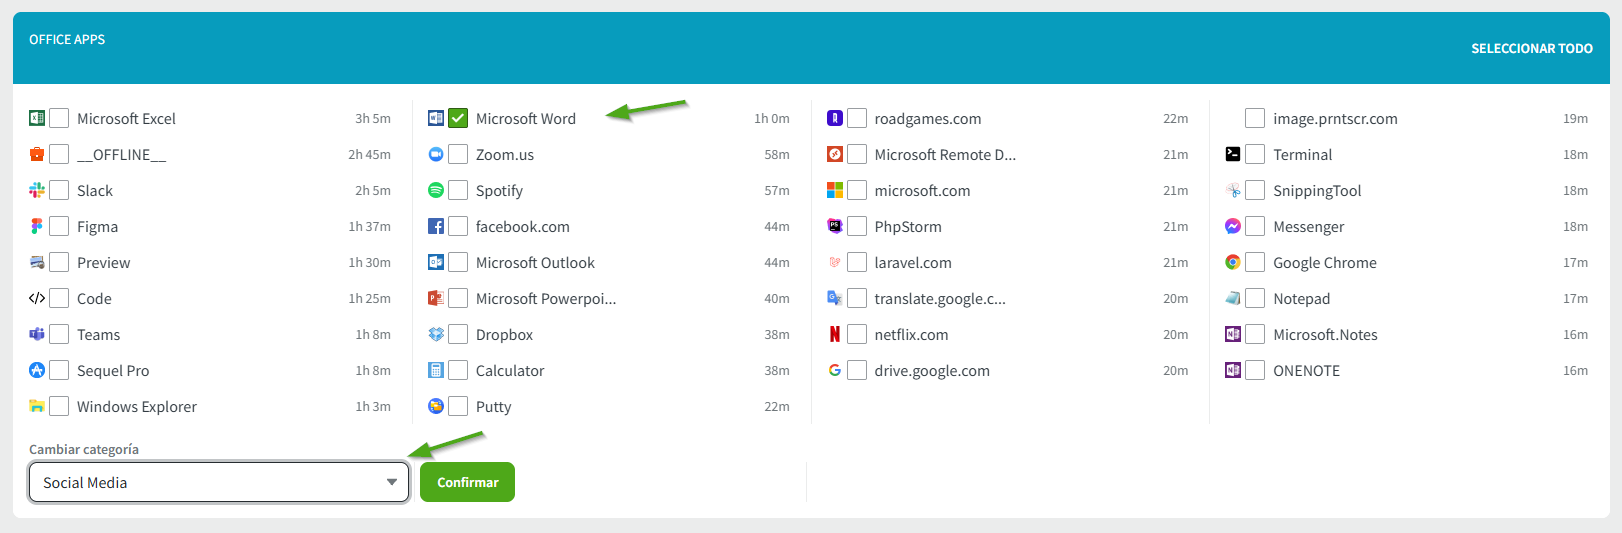Click the Terminal app icon

[1233, 154]
